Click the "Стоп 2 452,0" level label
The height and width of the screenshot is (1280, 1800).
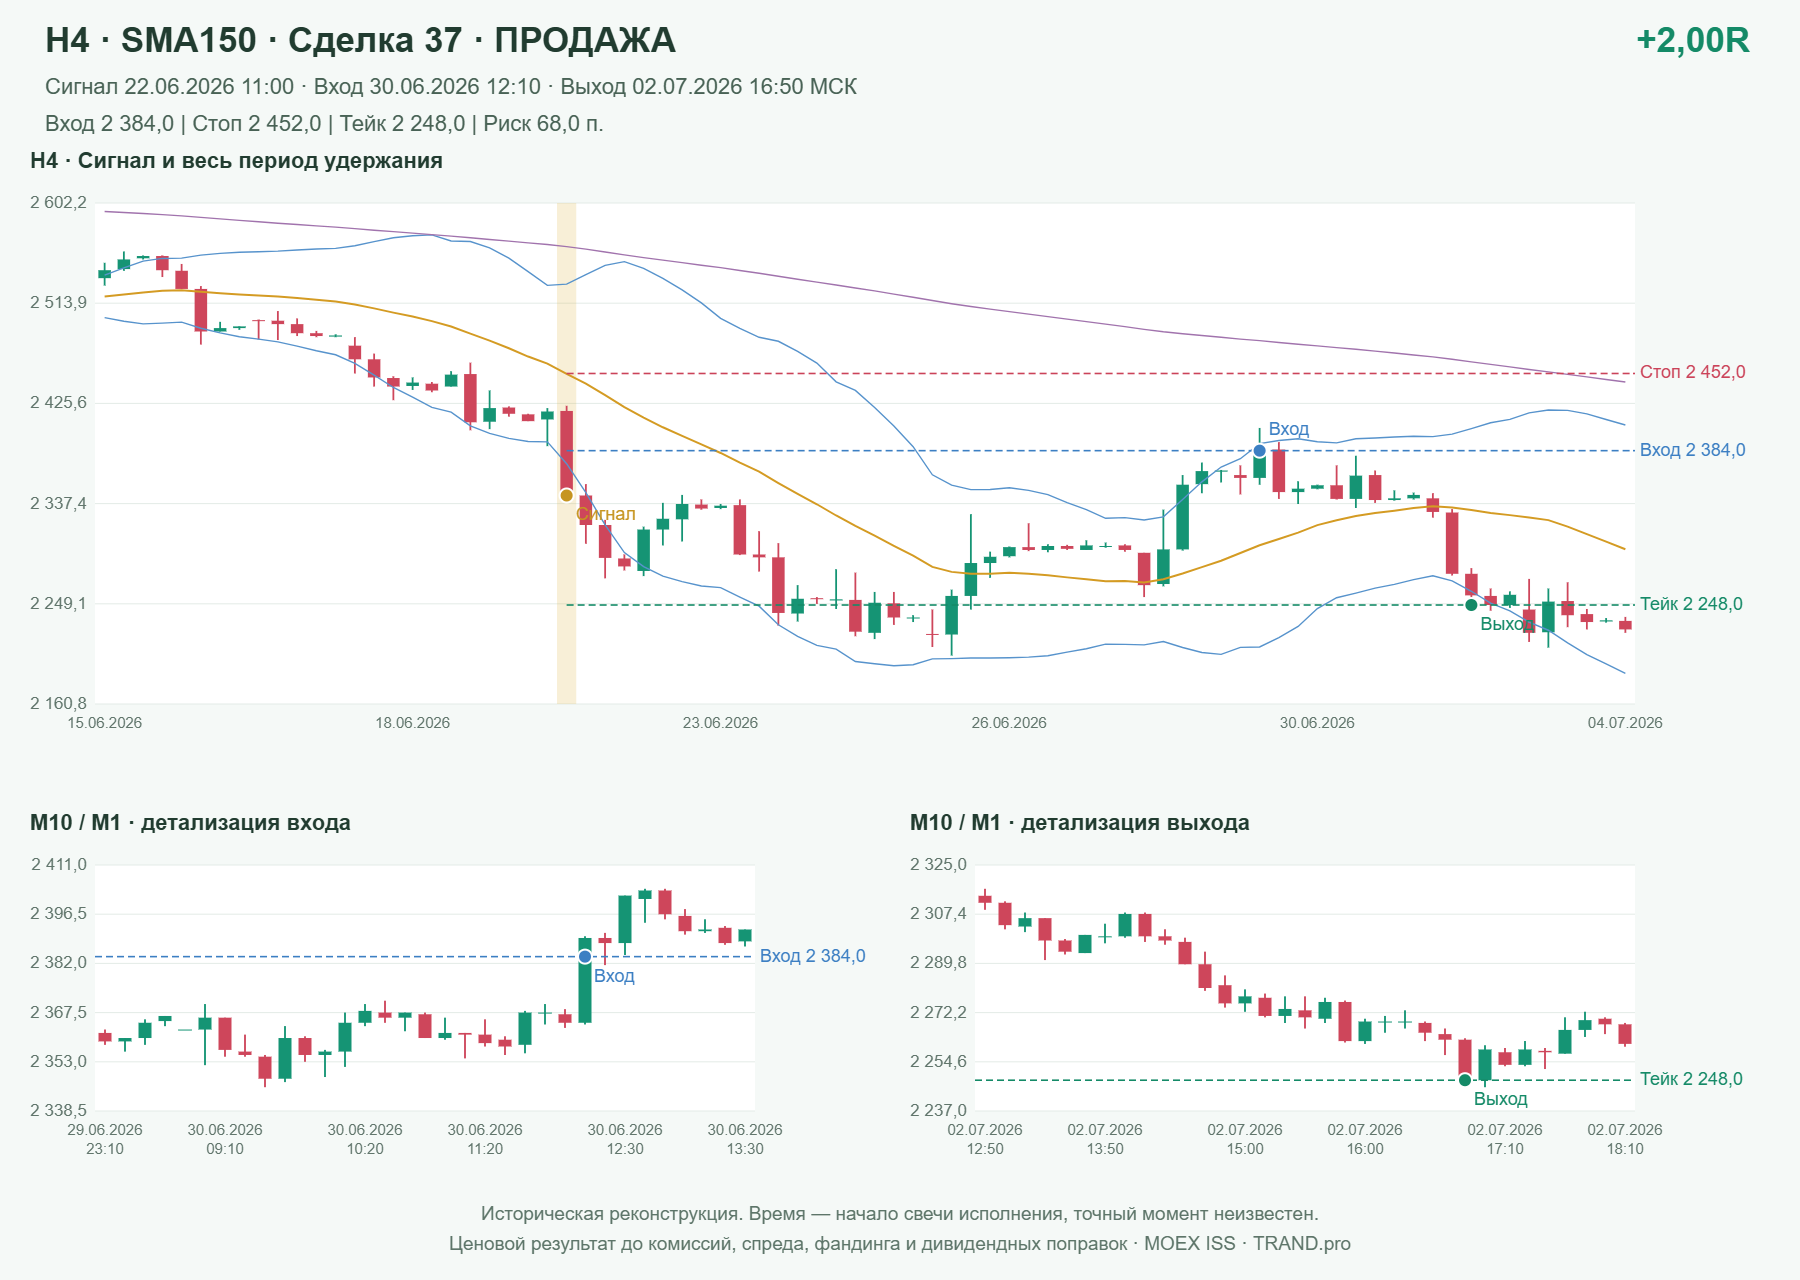pos(1692,372)
